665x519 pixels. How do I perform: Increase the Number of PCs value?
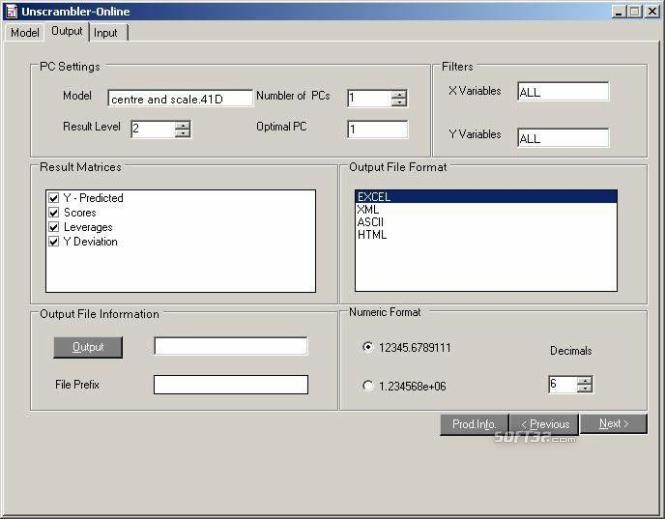click(x=399, y=94)
